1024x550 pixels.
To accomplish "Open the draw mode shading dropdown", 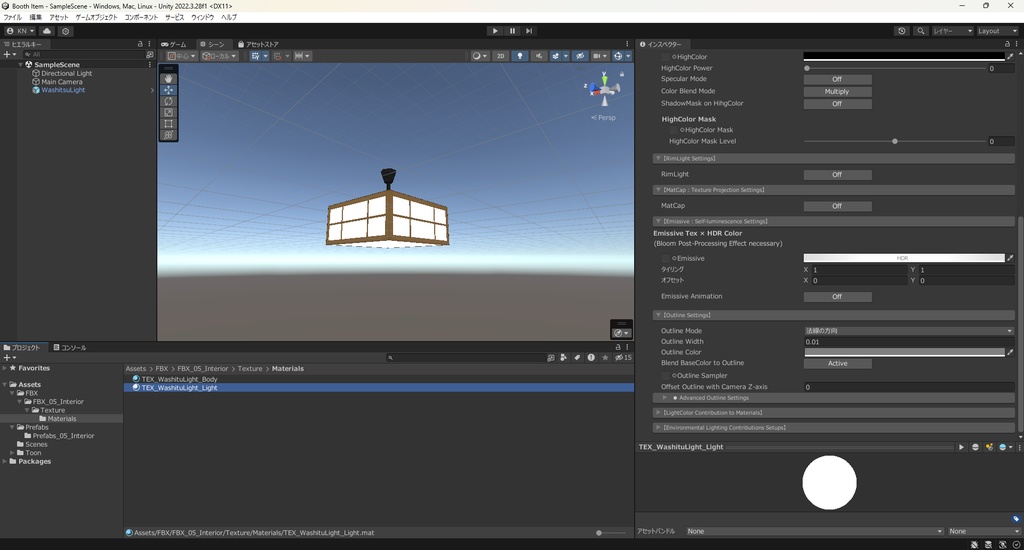I will [x=480, y=56].
